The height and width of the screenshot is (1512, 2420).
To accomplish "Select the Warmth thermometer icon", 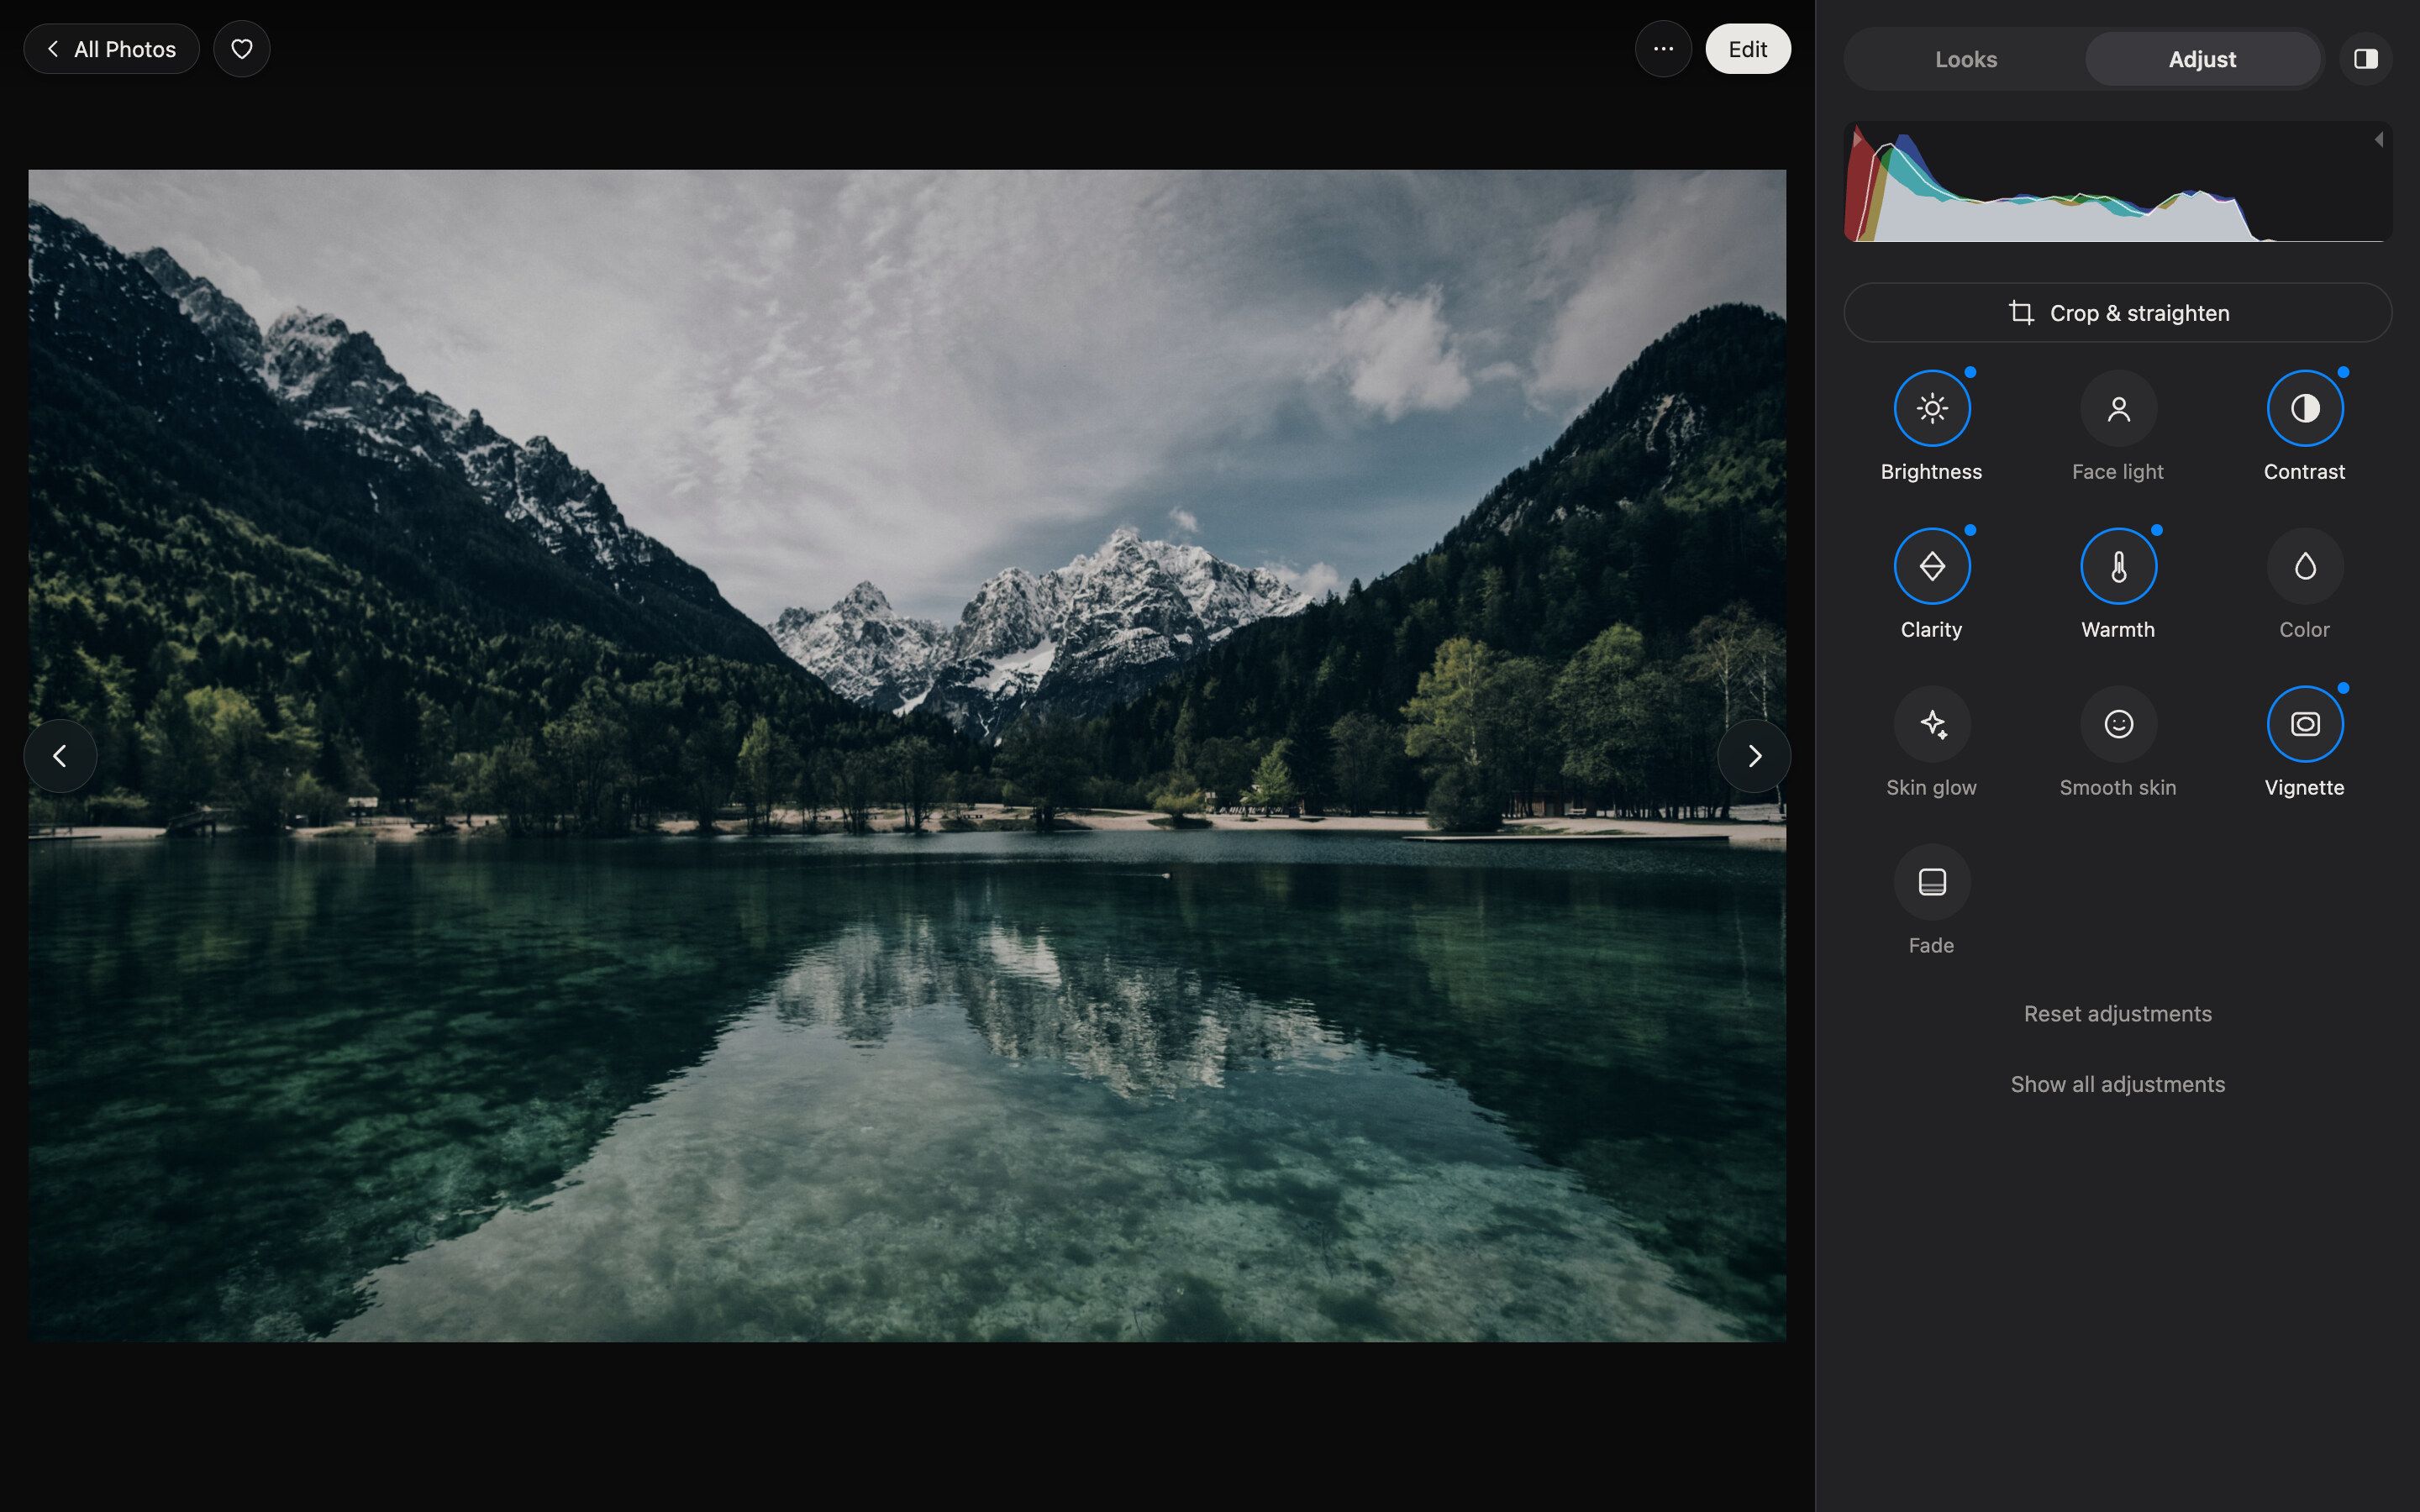I will 2118,566.
